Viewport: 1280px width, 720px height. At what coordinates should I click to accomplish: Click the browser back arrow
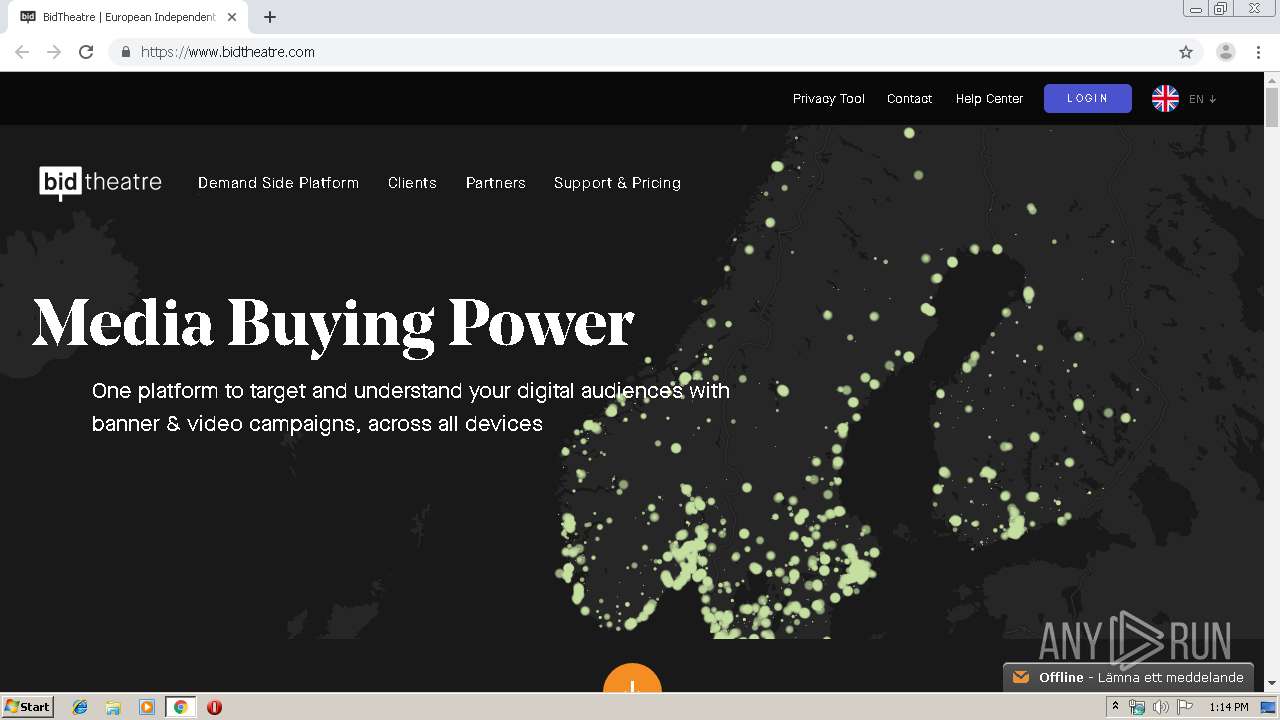point(22,52)
